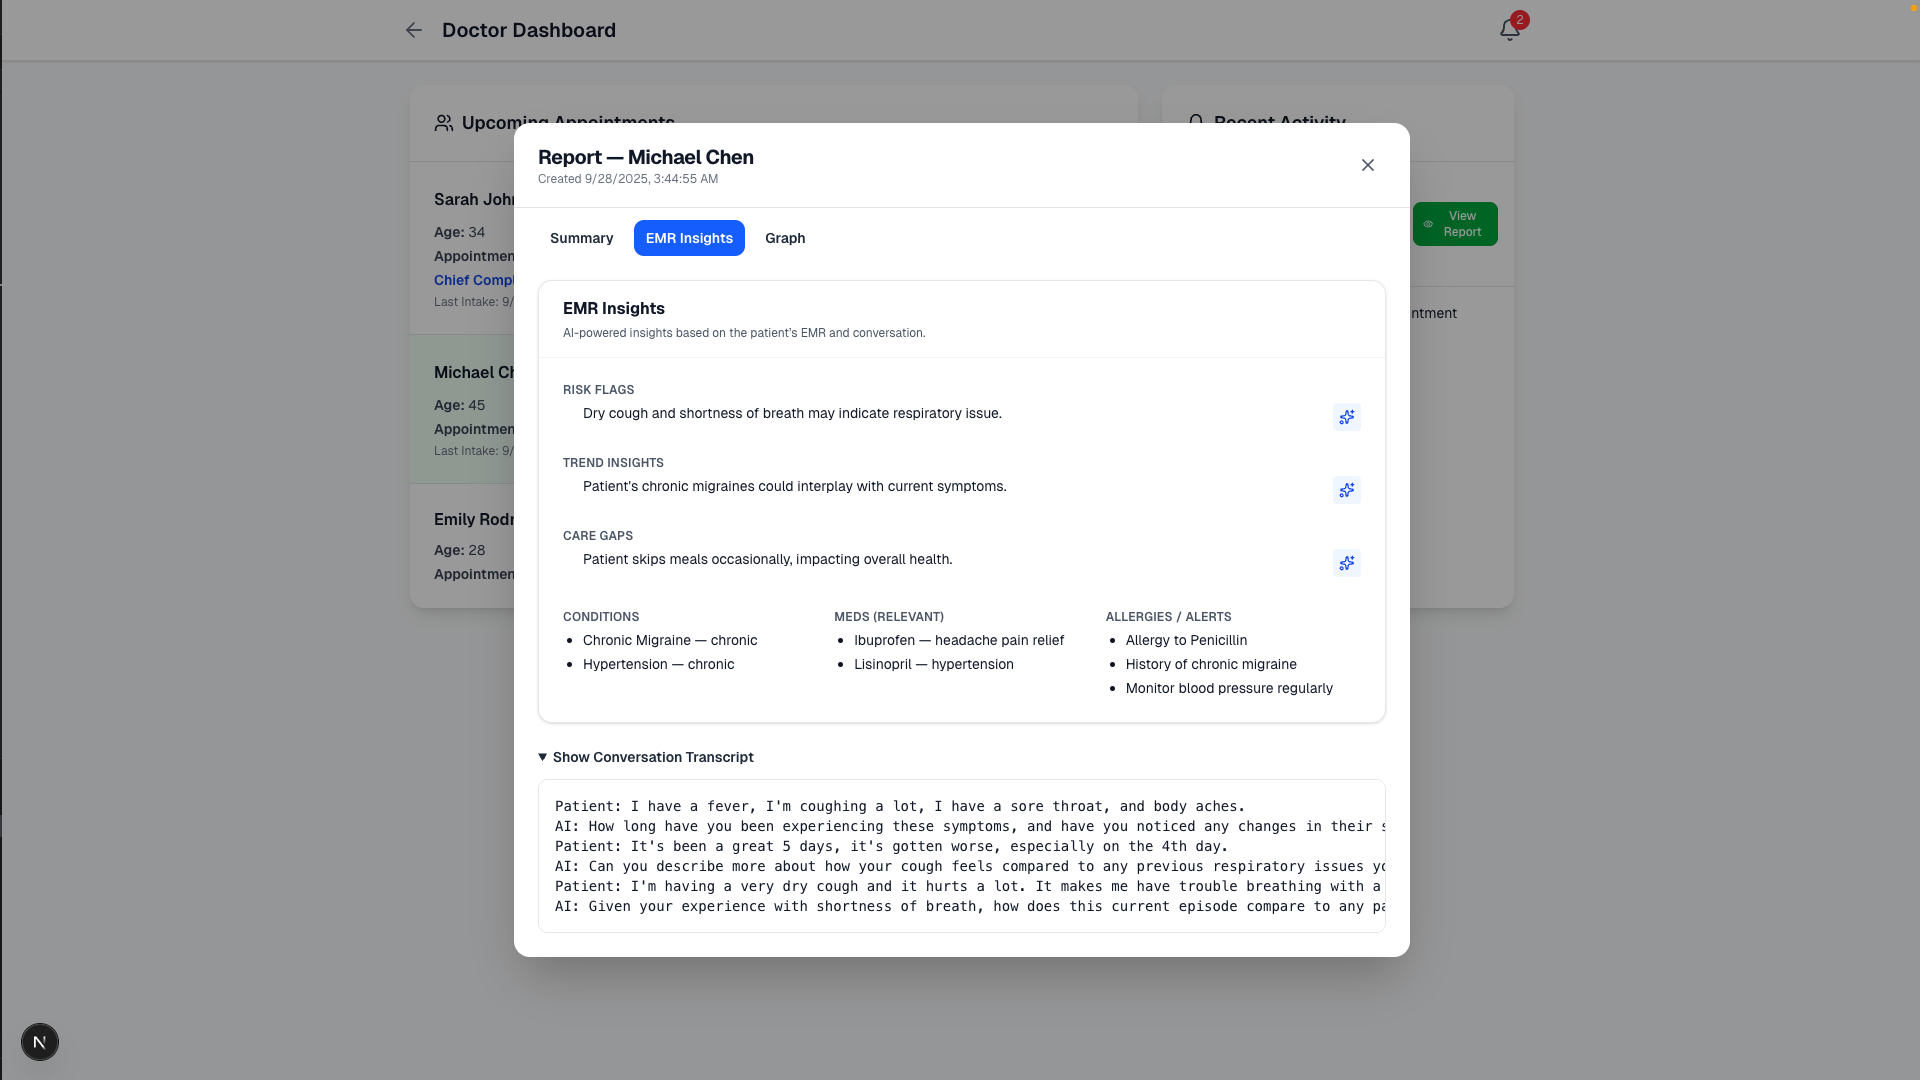Click the AI sparkle icon for Trend Insights
The height and width of the screenshot is (1080, 1920).
tap(1346, 490)
